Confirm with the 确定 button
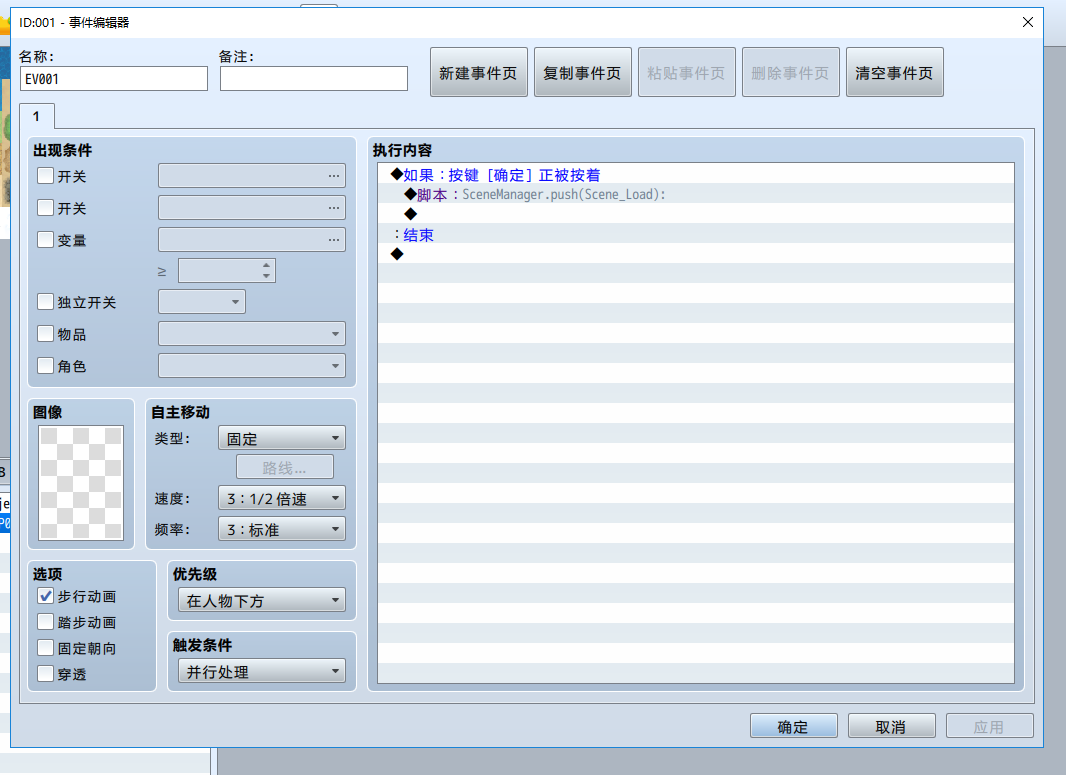The height and width of the screenshot is (775, 1066). [793, 726]
